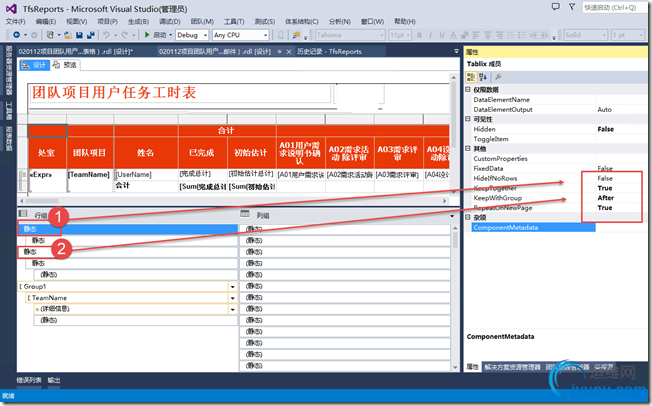Toggle italic formatting
Viewport: 652px width, 406px height.
(430, 35)
